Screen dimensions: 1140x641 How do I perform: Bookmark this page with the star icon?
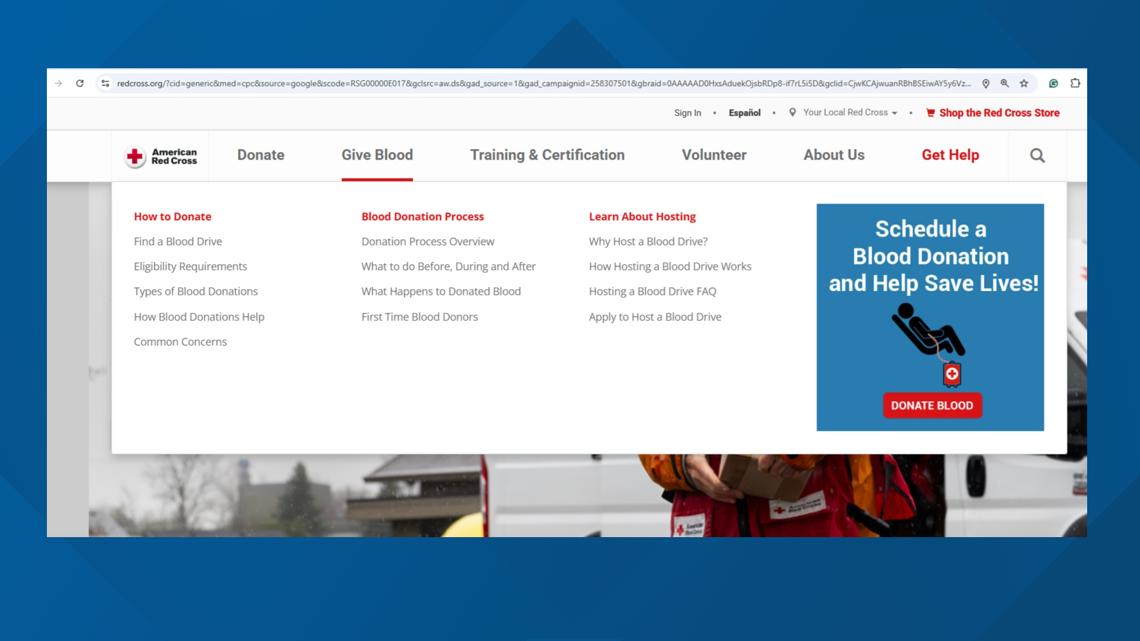(x=1024, y=84)
